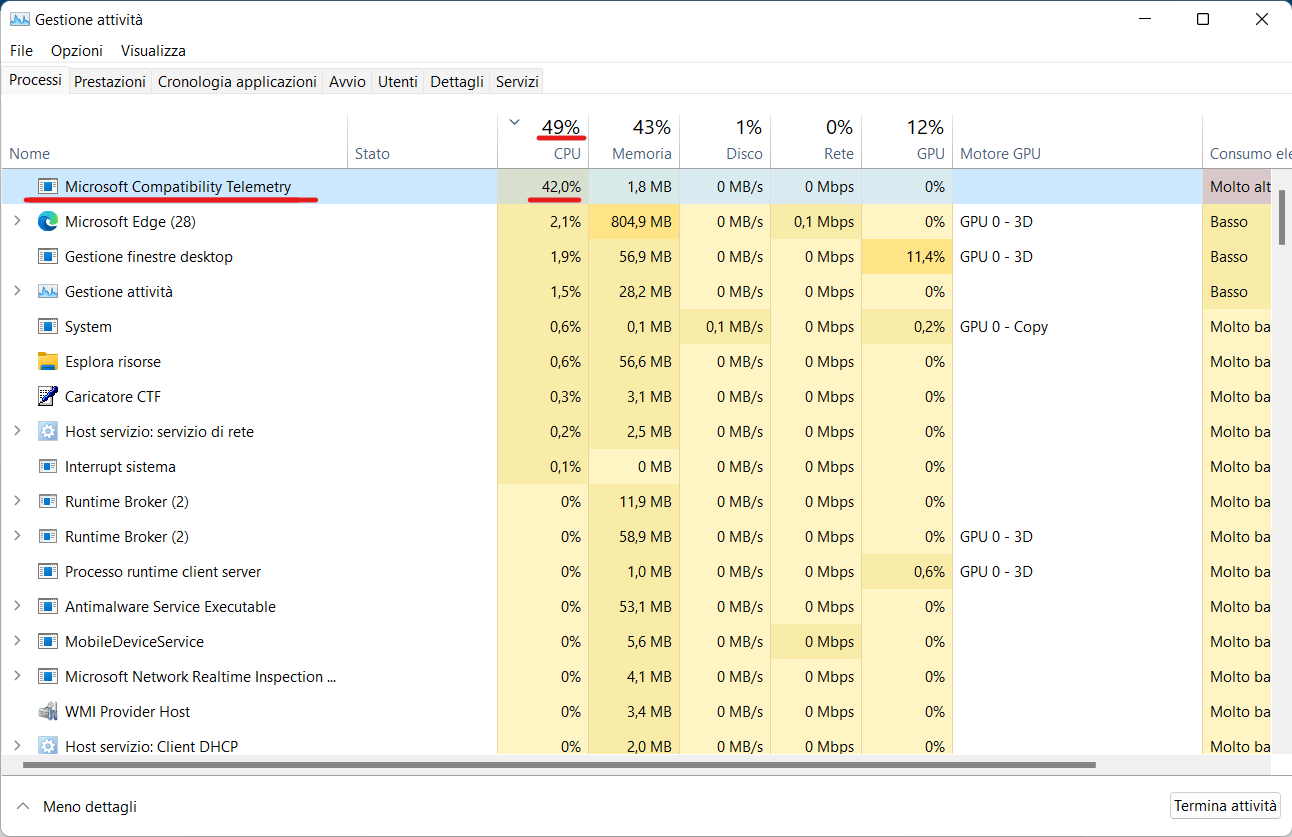The height and width of the screenshot is (837, 1292).
Task: Click the Gestione finestre desktop process icon
Action: (47, 256)
